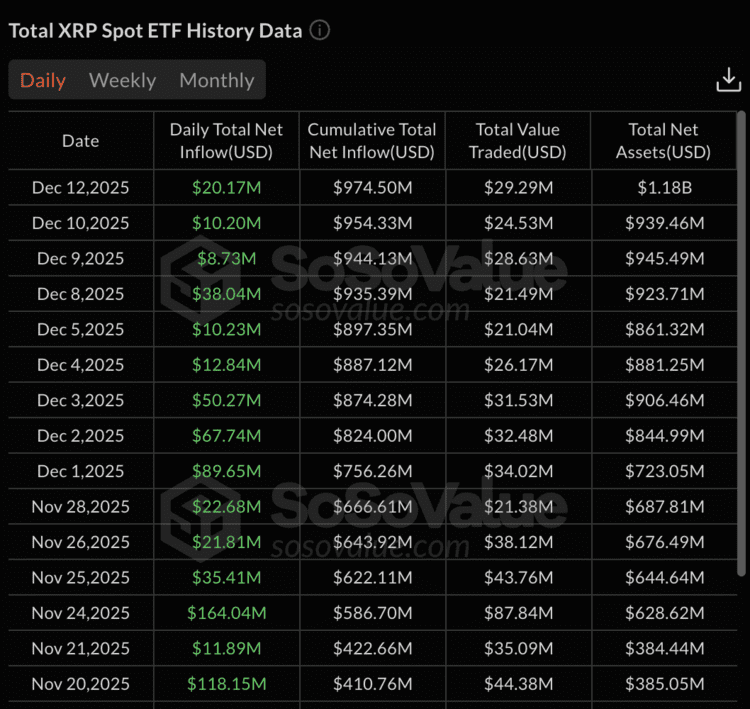Click the $21.81M daily inflow value
This screenshot has width=750, height=709.
pos(226,542)
